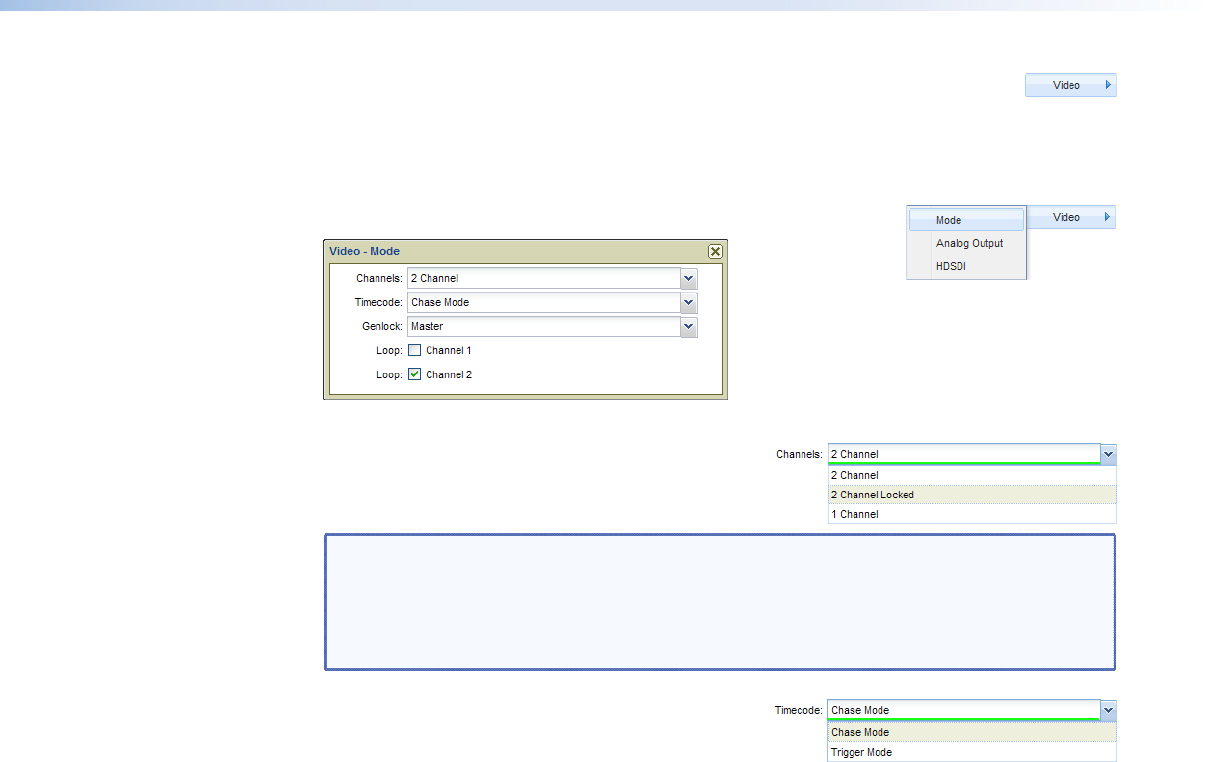Click the expanded Timecode dropdown arrow

(x=1108, y=711)
